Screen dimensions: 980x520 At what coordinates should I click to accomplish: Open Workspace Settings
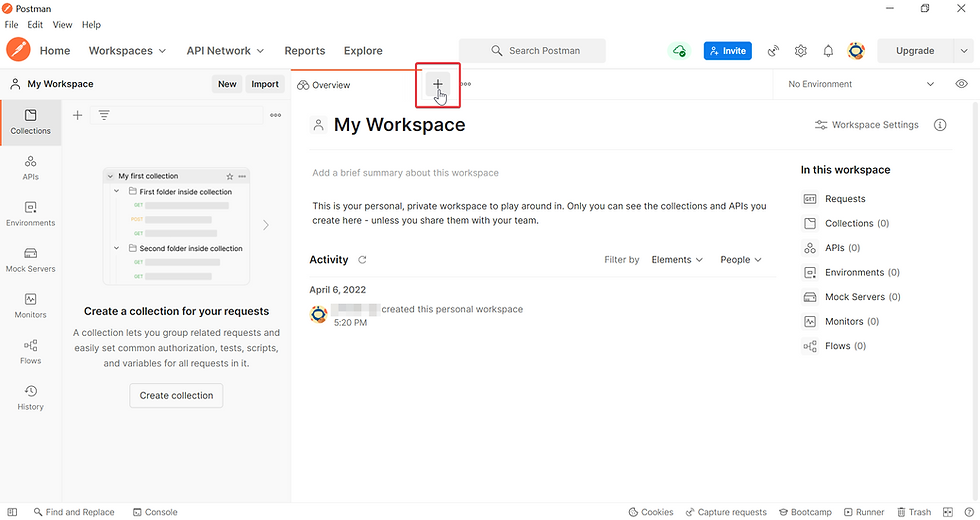point(867,125)
